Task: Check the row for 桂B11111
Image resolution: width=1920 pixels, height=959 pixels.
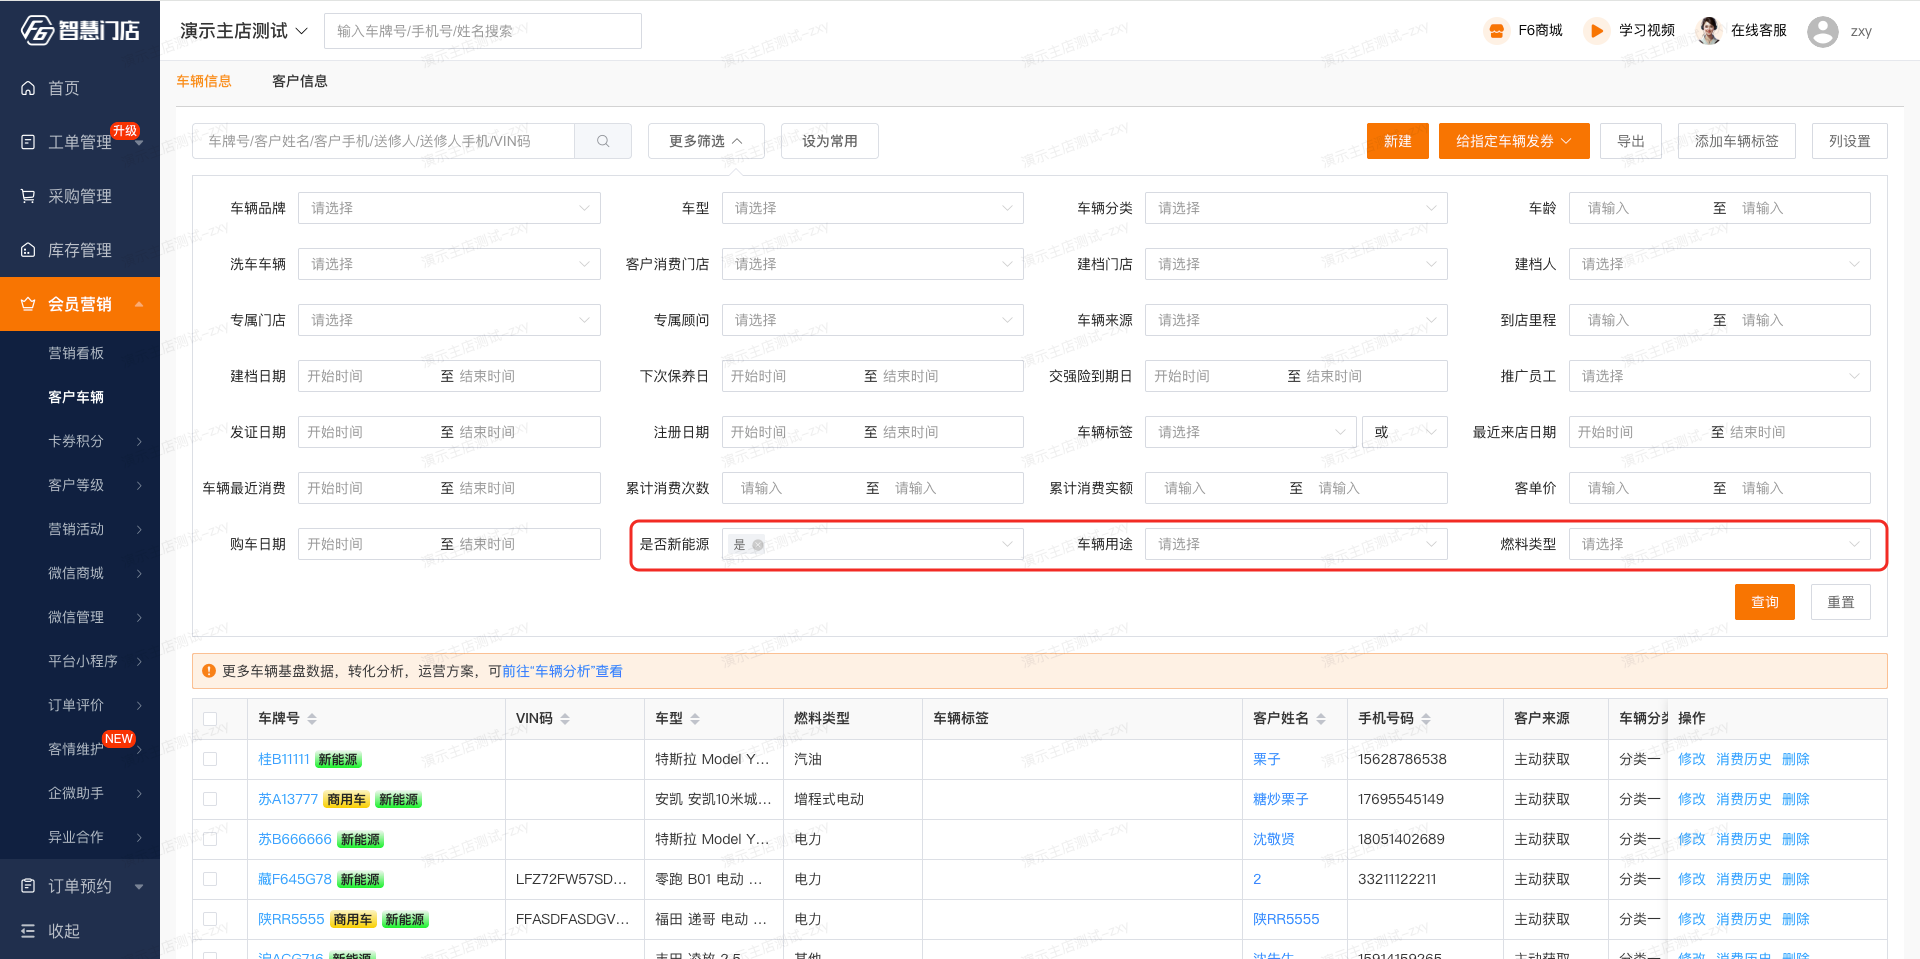Action: [x=210, y=759]
